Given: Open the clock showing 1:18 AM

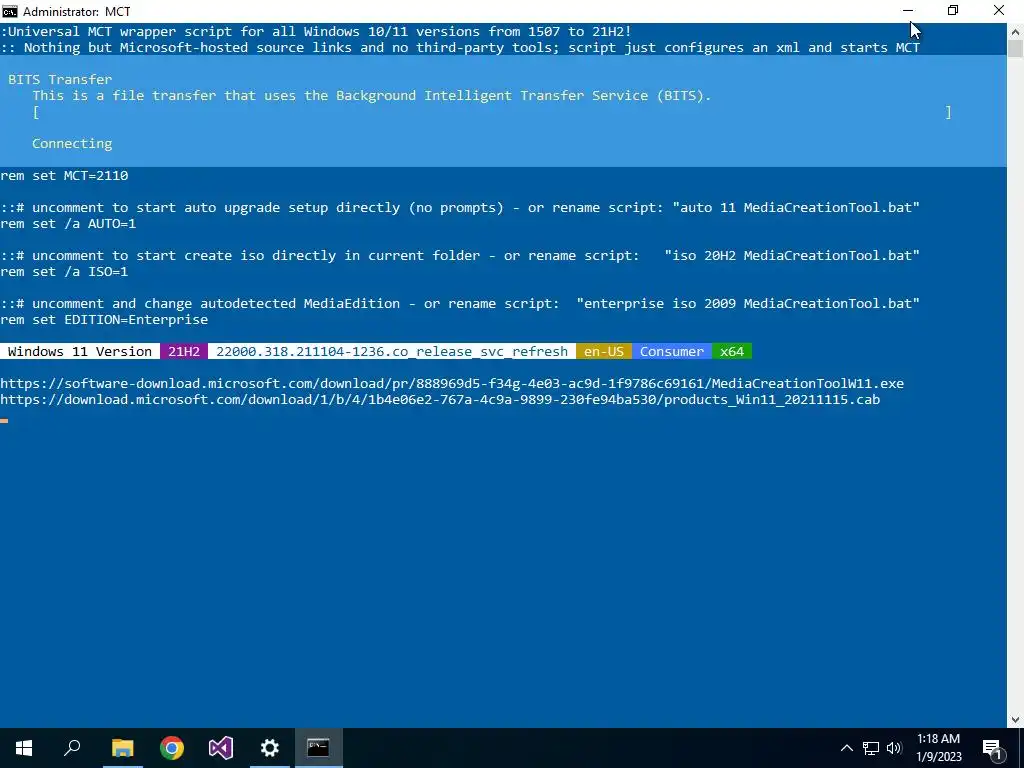Looking at the screenshot, I should pos(938,748).
